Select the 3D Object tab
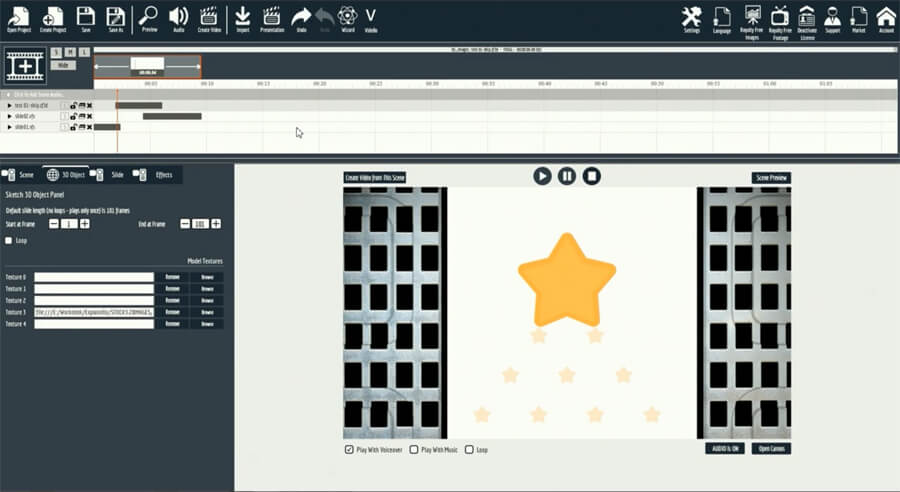This screenshot has width=900, height=492. (x=65, y=175)
